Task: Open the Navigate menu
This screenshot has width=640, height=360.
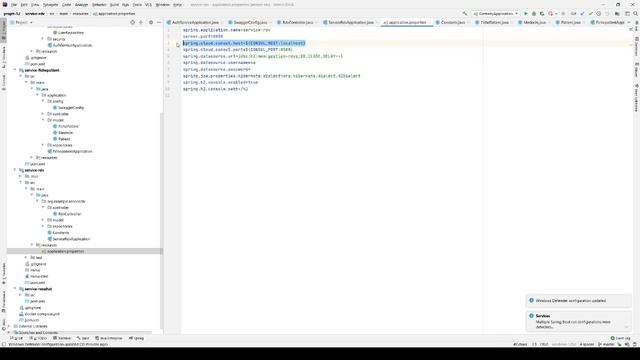Action: (x=51, y=4)
